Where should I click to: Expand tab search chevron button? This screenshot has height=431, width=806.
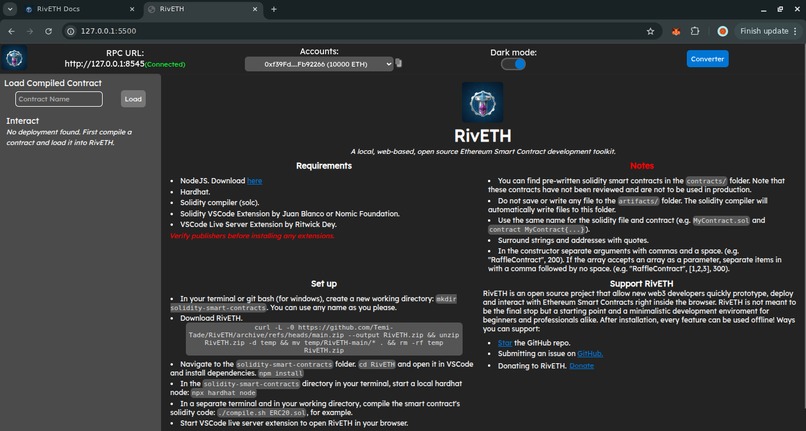[x=10, y=9]
